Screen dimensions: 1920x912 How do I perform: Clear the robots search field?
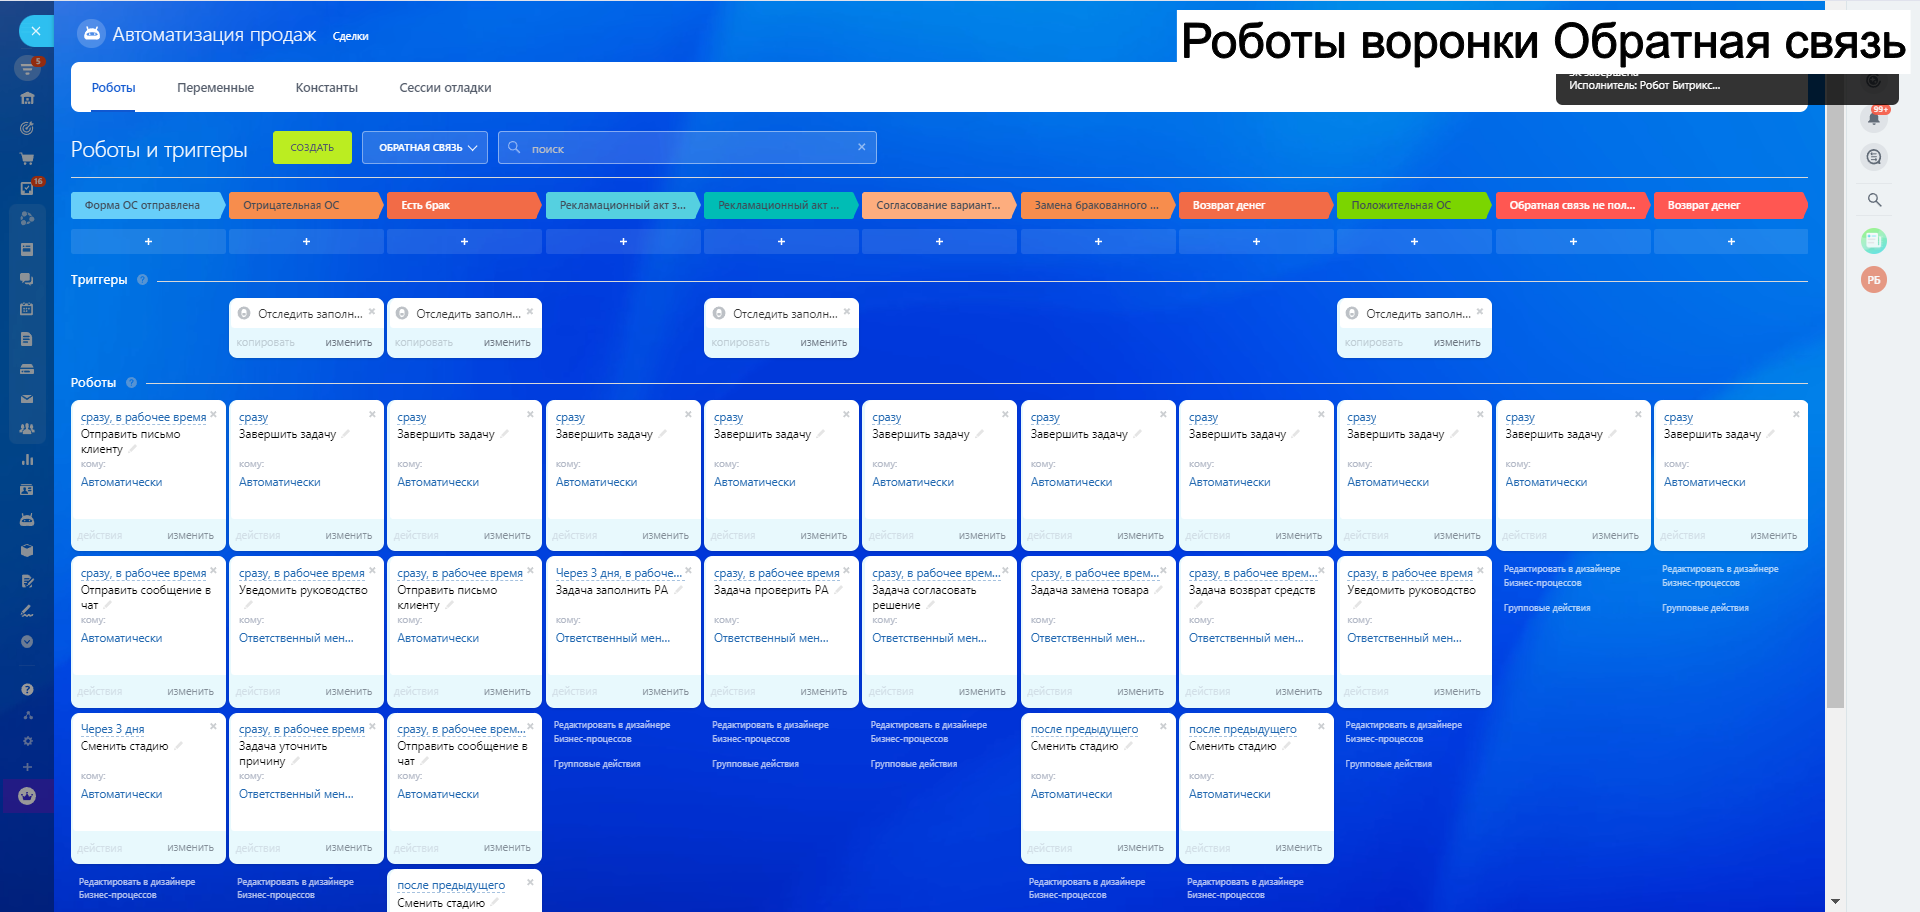pos(861,147)
